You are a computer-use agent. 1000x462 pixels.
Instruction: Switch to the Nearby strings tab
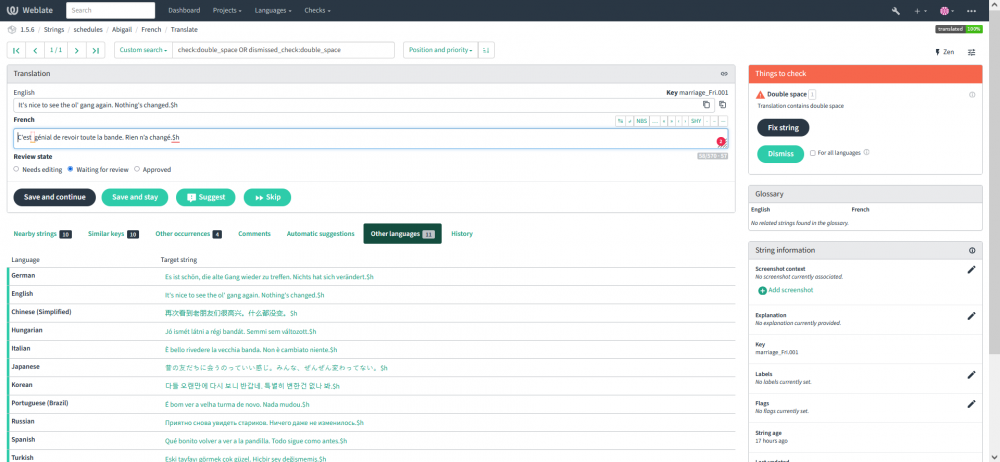tap(35, 234)
